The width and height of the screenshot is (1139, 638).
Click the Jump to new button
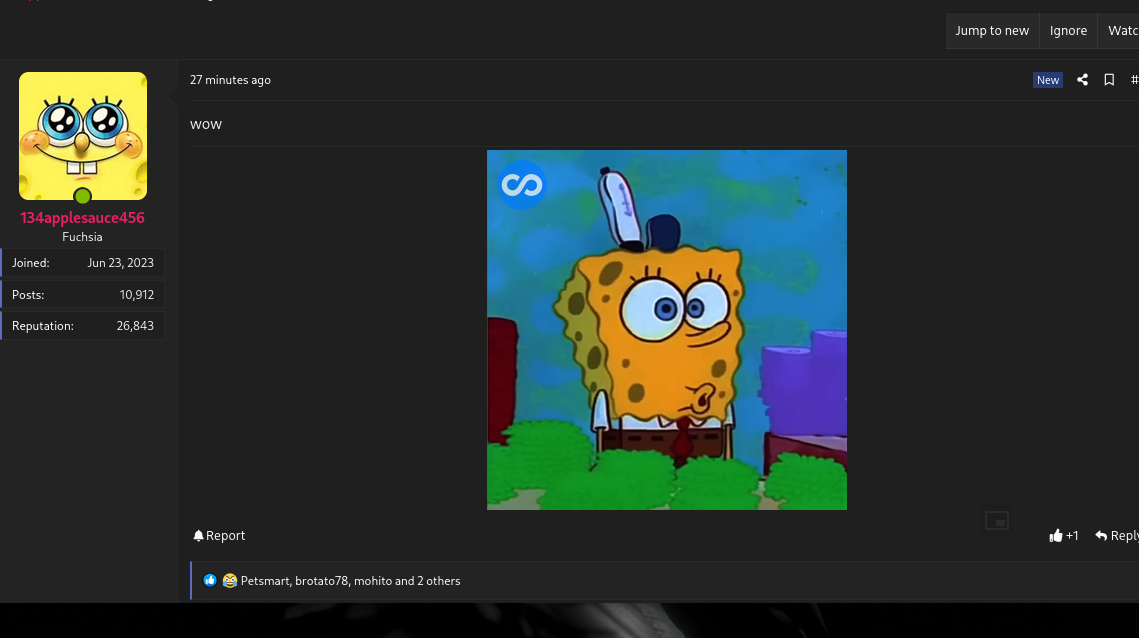point(992,31)
